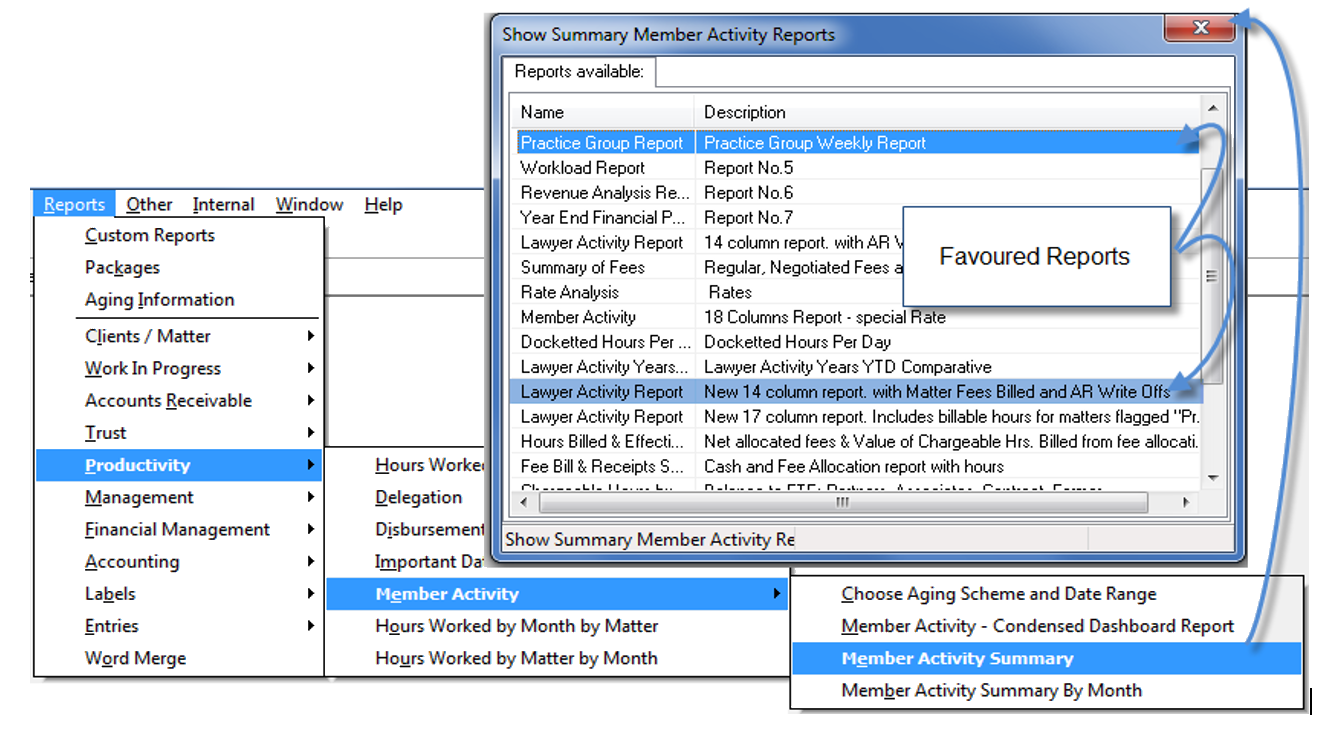This screenshot has width=1318, height=733.
Task: Open the Internal menu
Action: [x=224, y=204]
